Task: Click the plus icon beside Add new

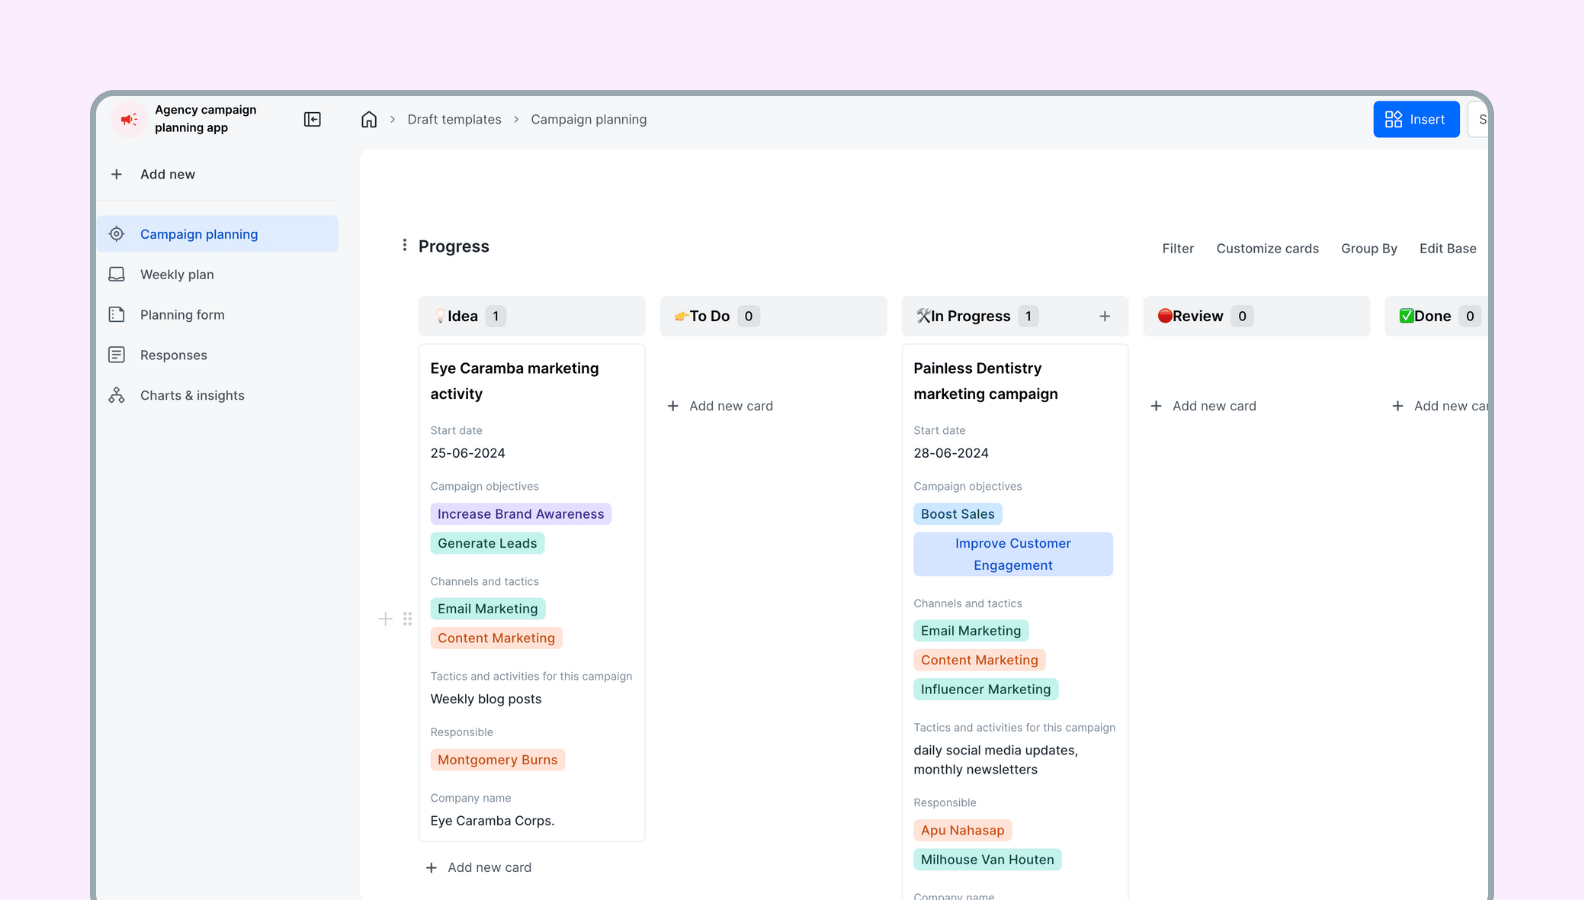Action: tap(117, 174)
